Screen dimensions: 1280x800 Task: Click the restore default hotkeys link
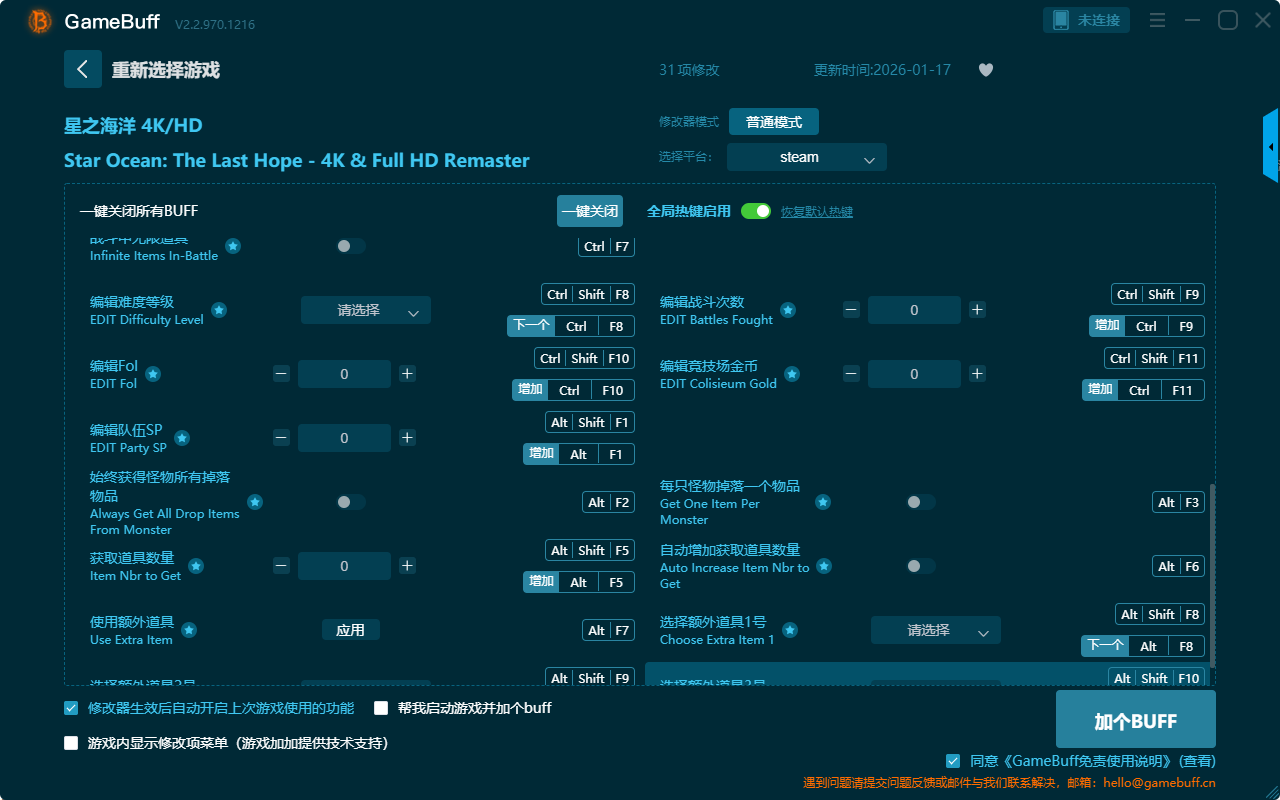coord(816,212)
